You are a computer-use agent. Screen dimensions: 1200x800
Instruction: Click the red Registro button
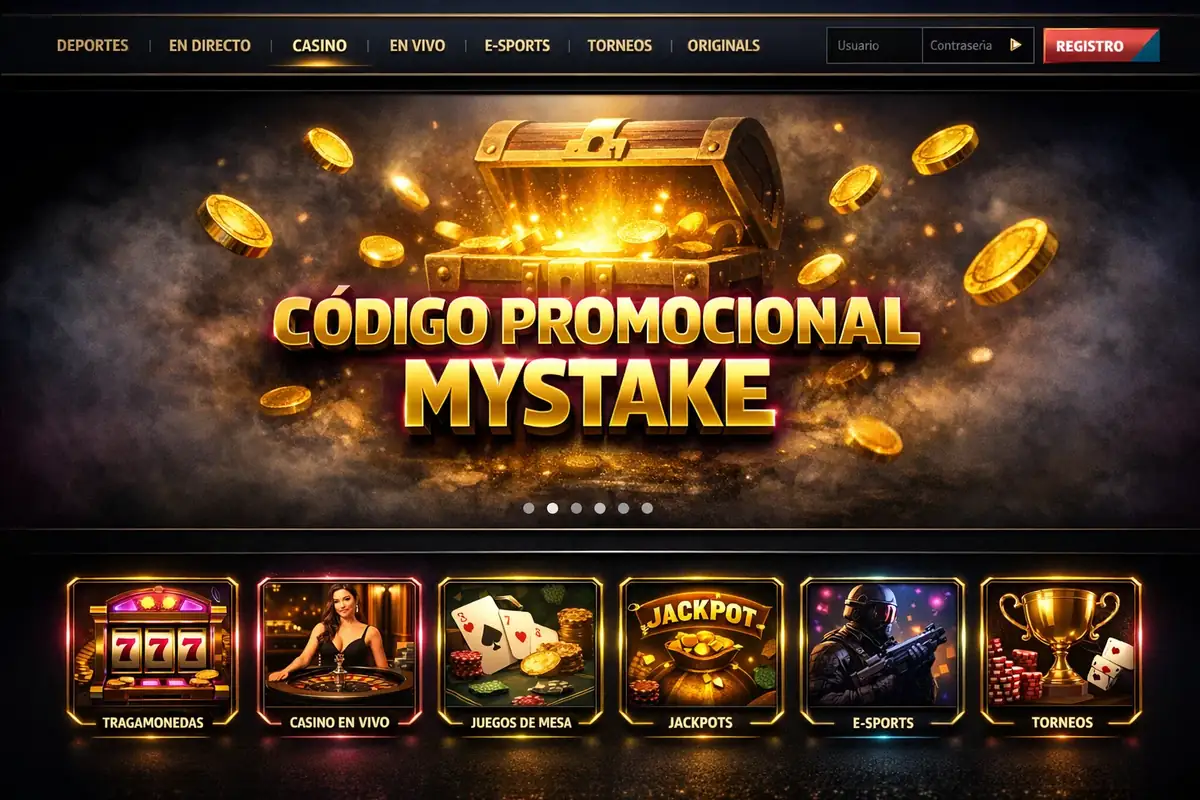(1101, 45)
